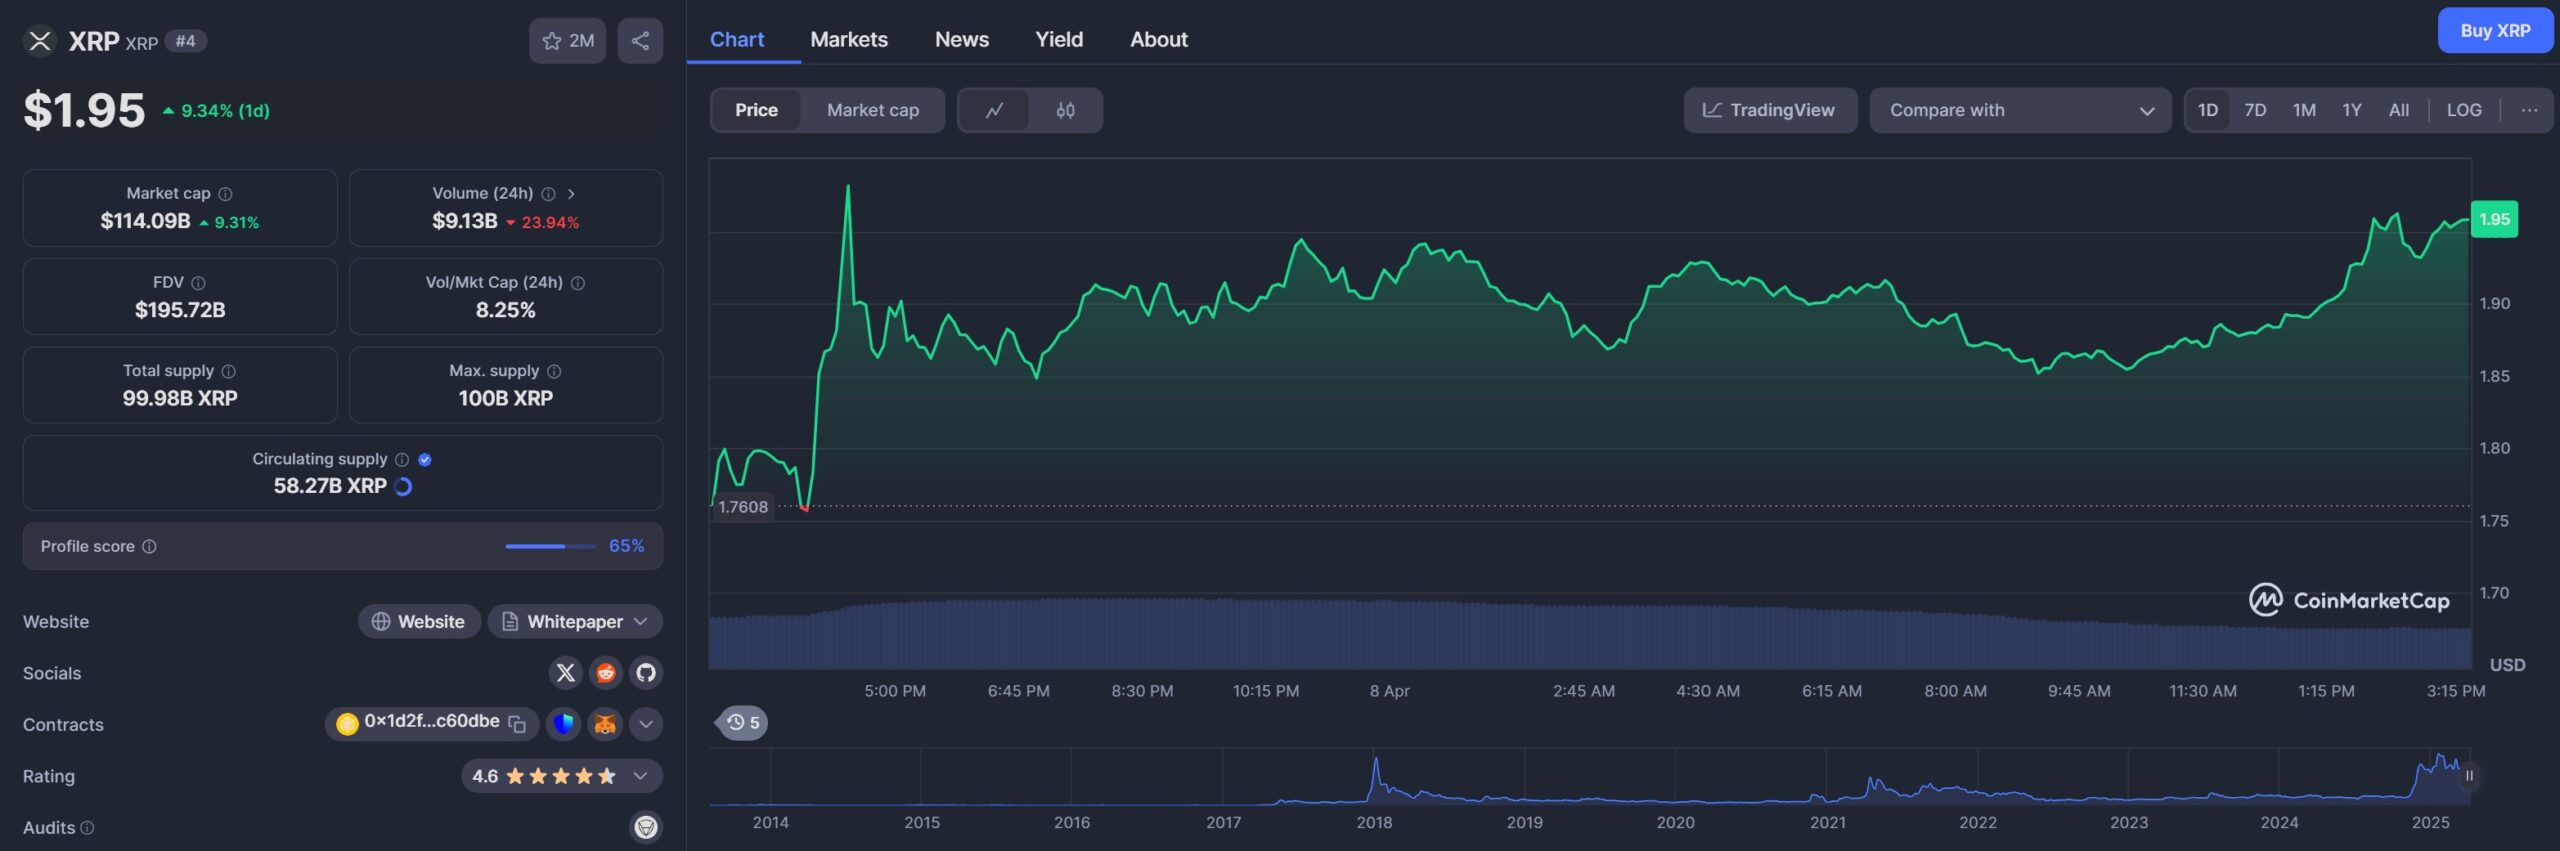Click the $114.09B market cap value
2560x851 pixels.
pyautogui.click(x=145, y=221)
